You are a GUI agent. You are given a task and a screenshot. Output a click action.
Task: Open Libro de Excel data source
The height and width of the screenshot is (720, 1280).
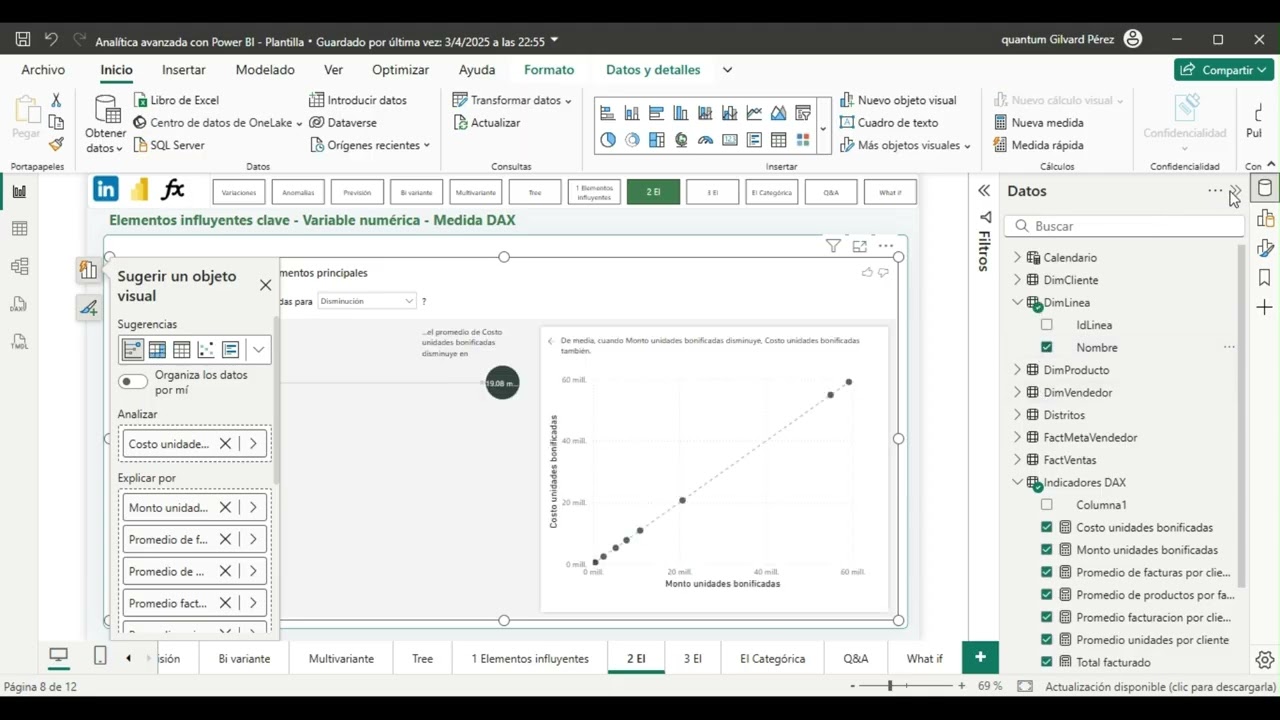coord(176,100)
